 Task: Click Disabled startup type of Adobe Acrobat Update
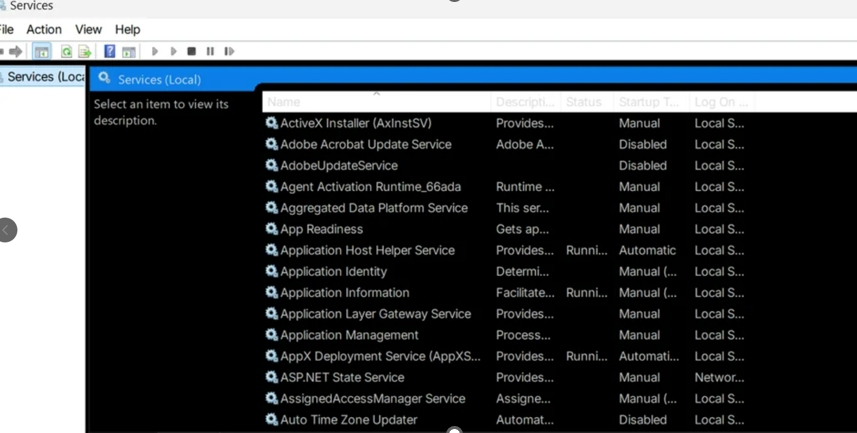click(x=643, y=144)
